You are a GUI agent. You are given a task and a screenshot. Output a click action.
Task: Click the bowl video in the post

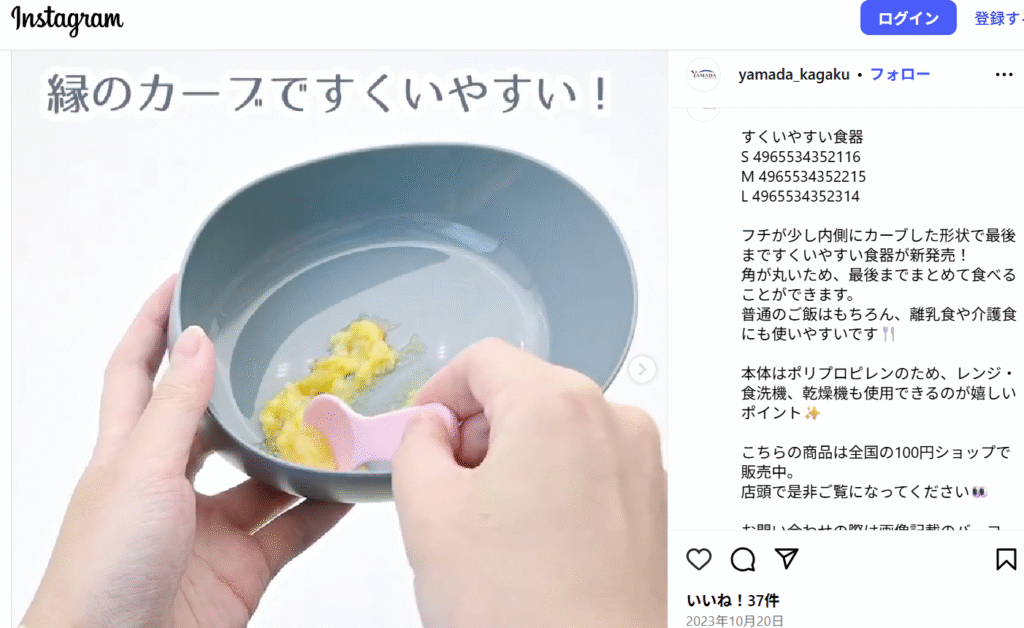pyautogui.click(x=340, y=339)
